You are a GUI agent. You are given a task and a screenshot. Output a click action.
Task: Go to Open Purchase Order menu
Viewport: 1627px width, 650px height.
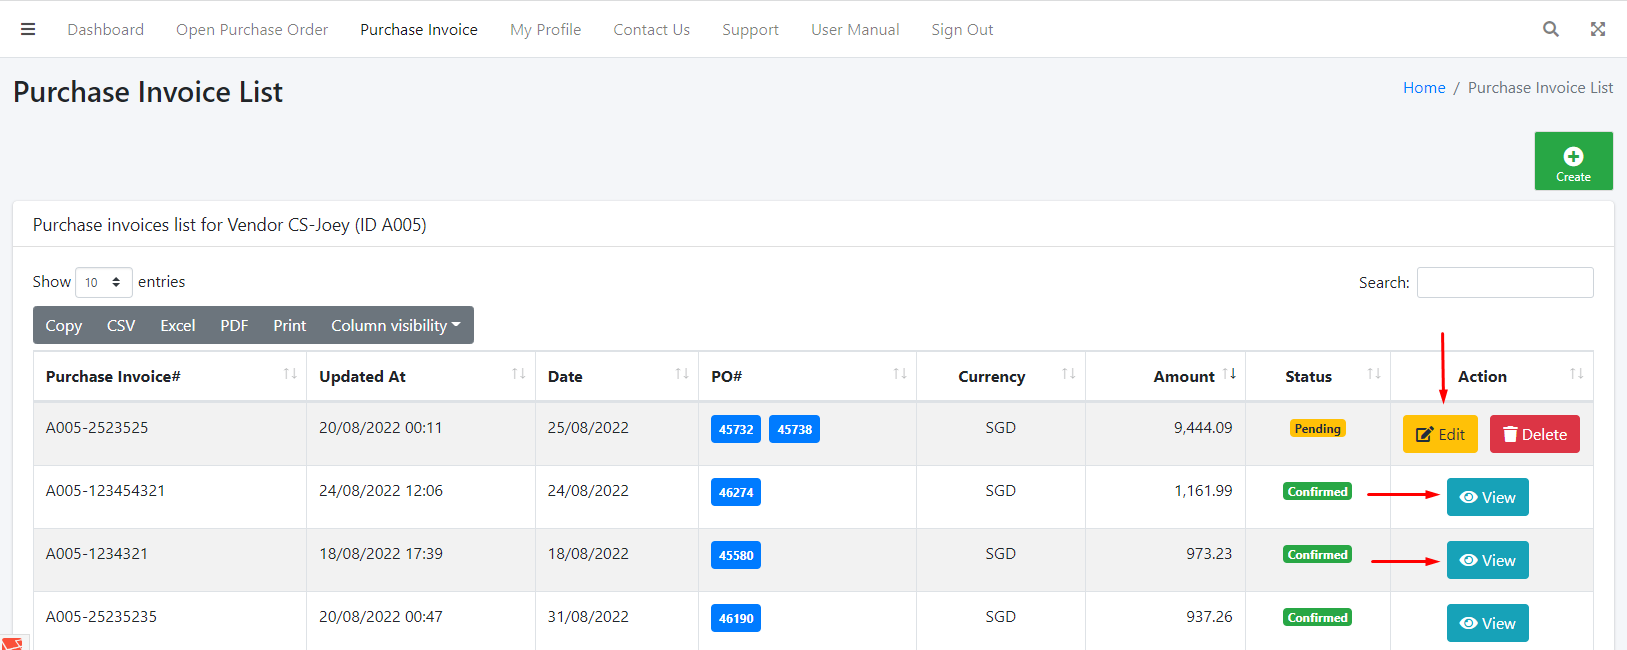252,29
